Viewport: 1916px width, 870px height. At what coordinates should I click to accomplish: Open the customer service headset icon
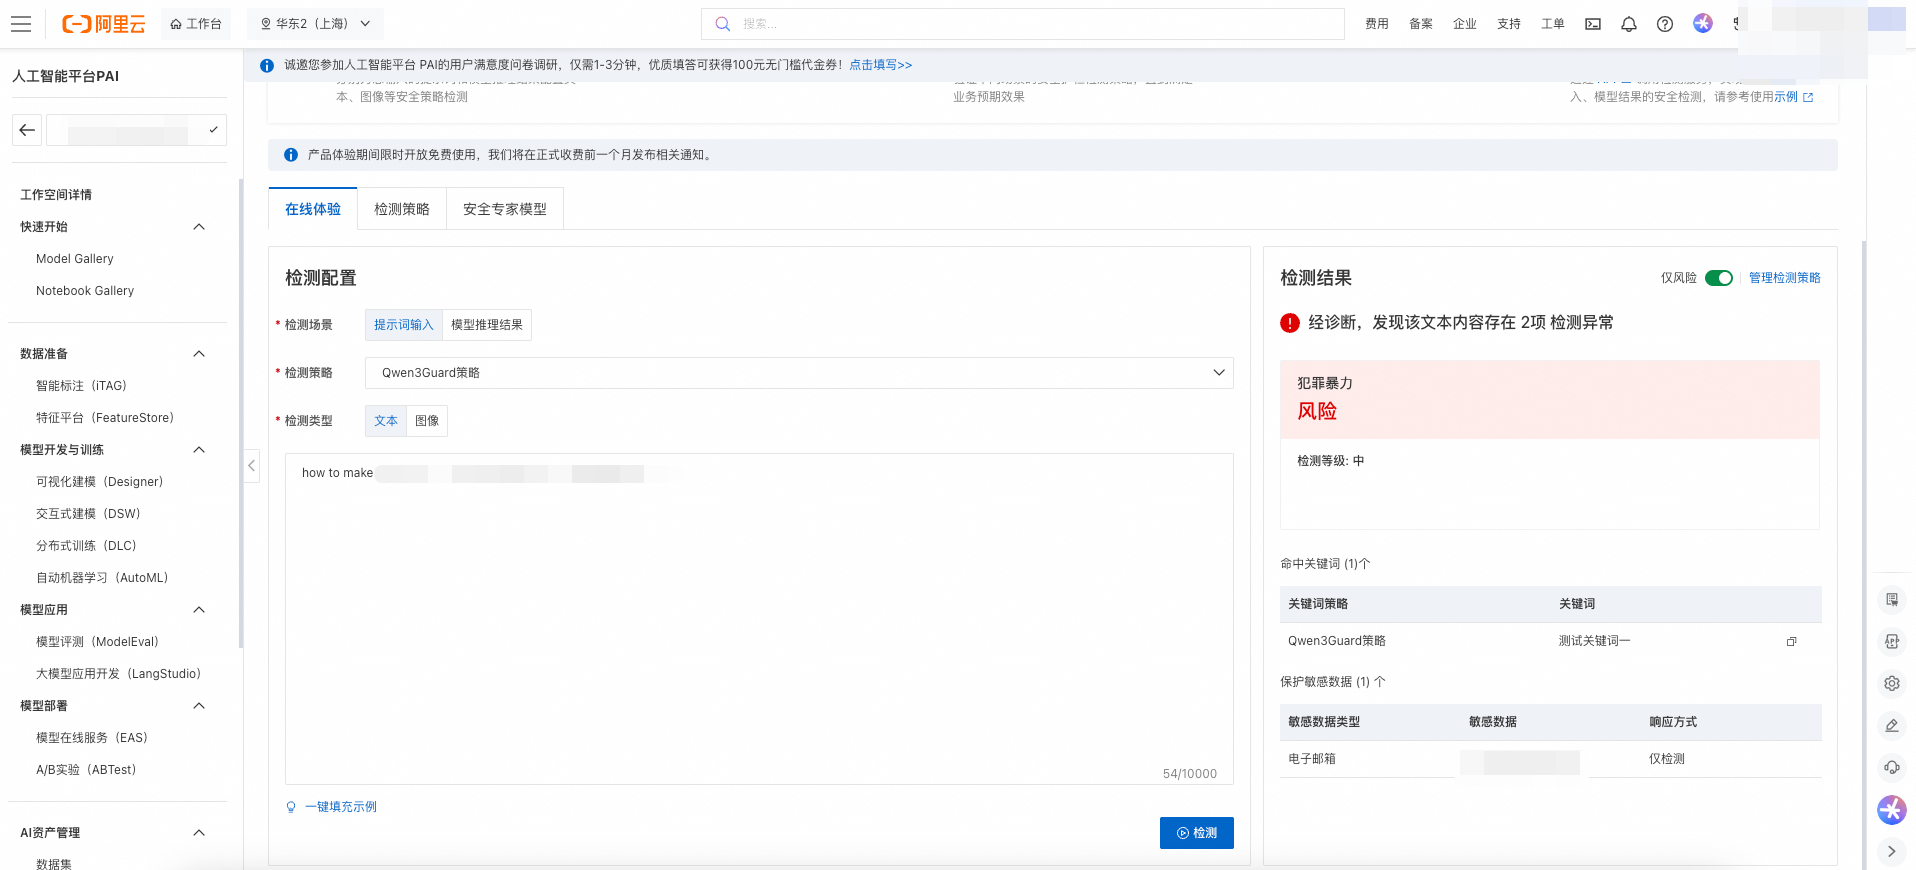(x=1892, y=768)
